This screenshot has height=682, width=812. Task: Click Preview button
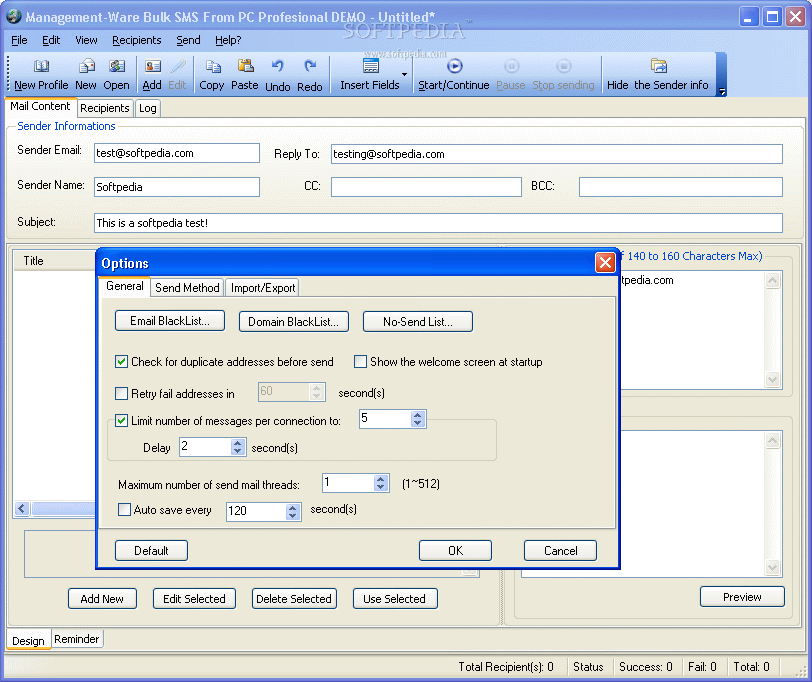pyautogui.click(x=742, y=597)
